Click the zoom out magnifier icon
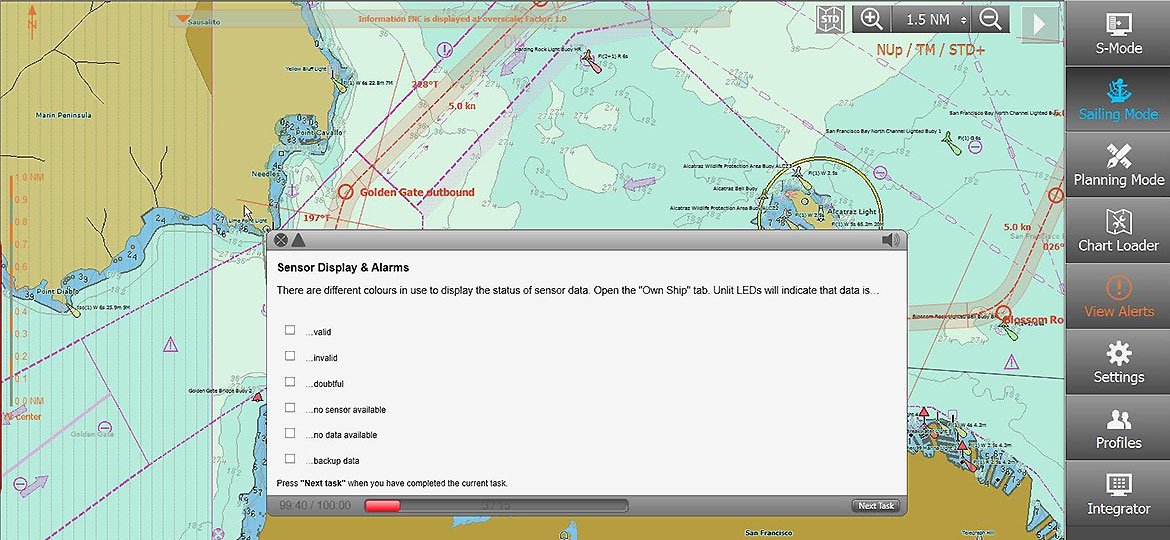 990,20
